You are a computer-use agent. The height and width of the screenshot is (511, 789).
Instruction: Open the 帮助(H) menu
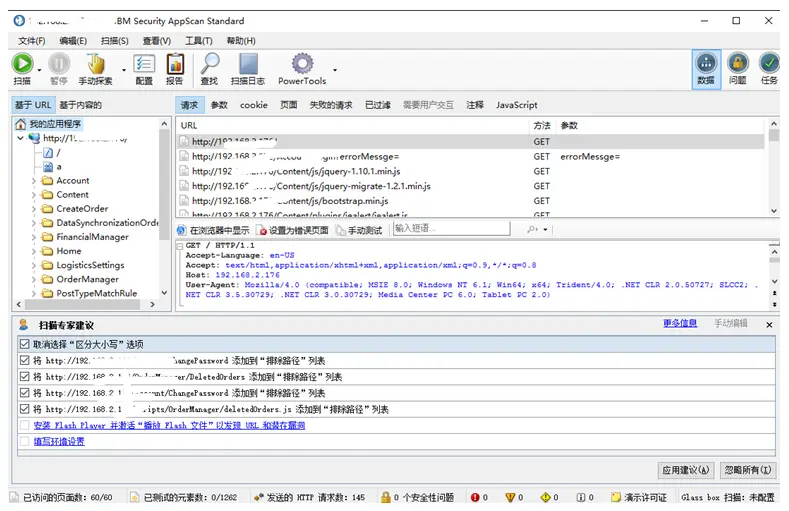pyautogui.click(x=241, y=41)
